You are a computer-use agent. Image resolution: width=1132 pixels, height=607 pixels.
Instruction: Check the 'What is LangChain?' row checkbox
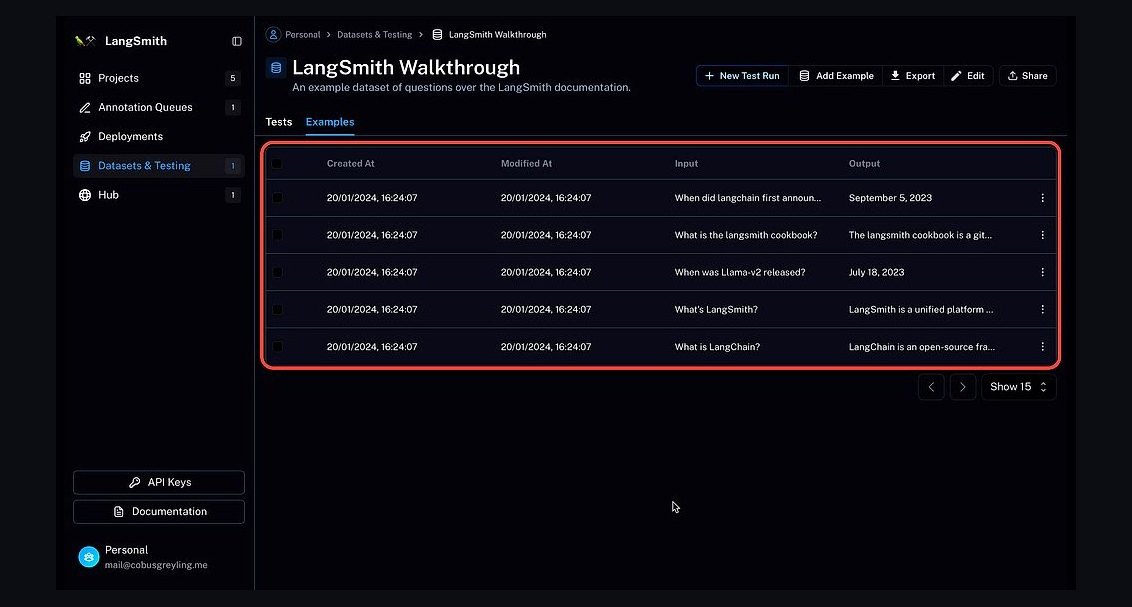[277, 347]
